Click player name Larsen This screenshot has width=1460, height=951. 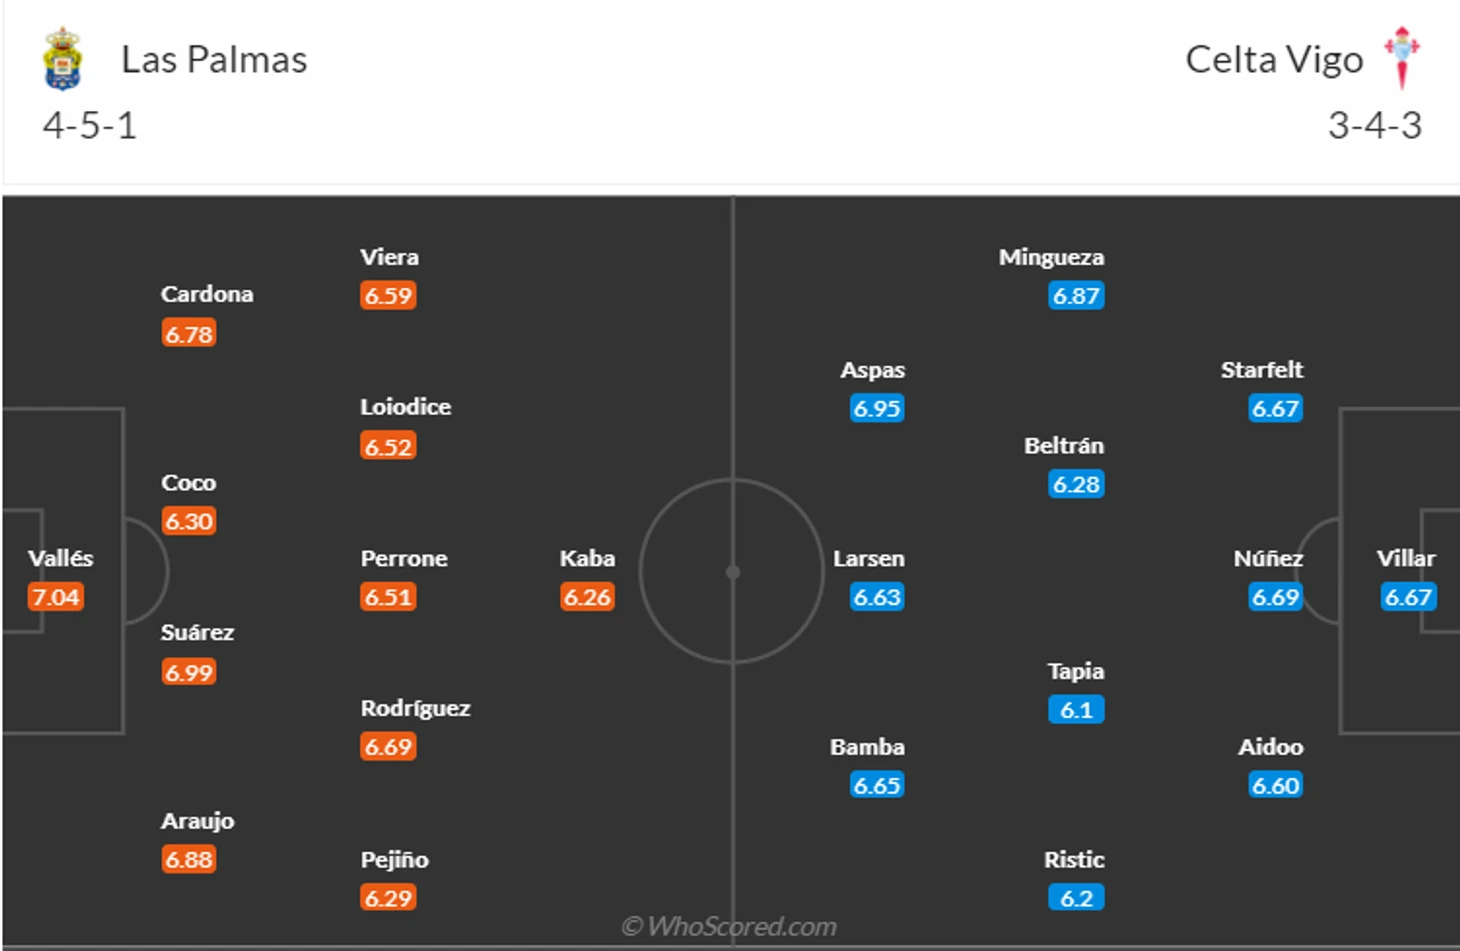868,558
